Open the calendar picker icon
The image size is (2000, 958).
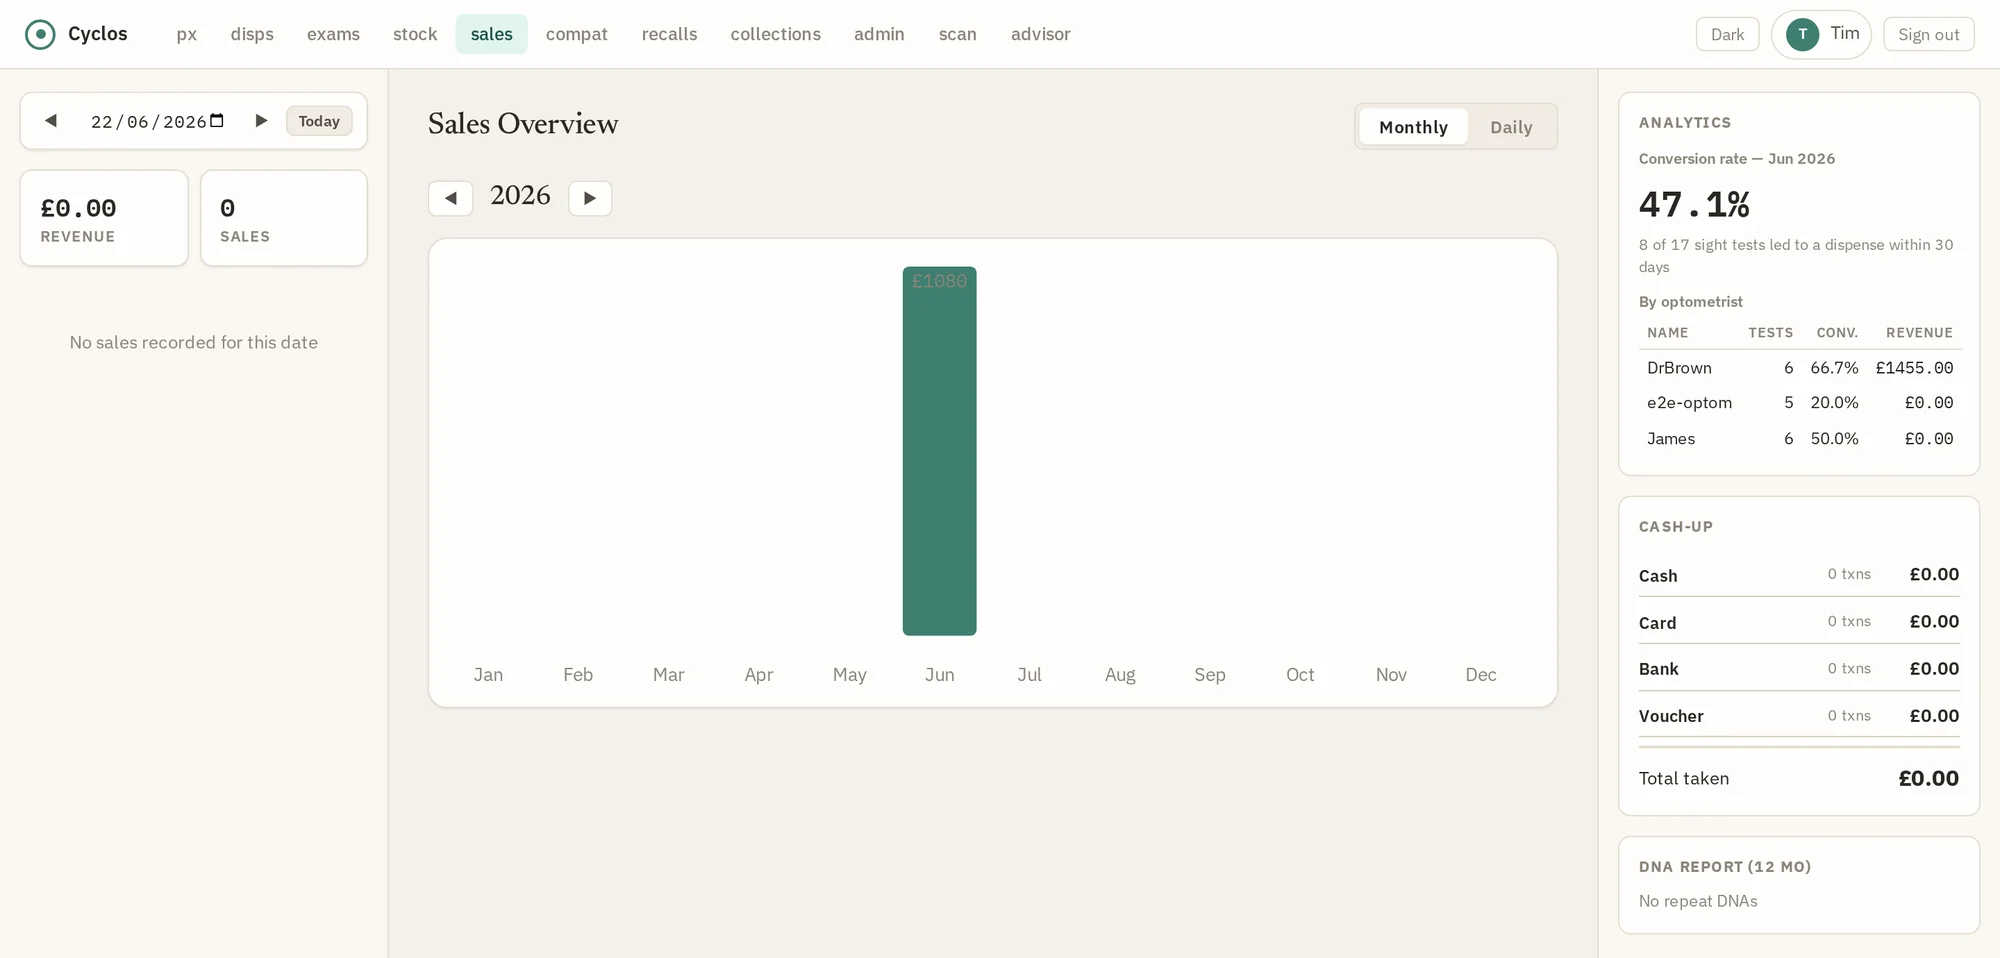tap(217, 121)
